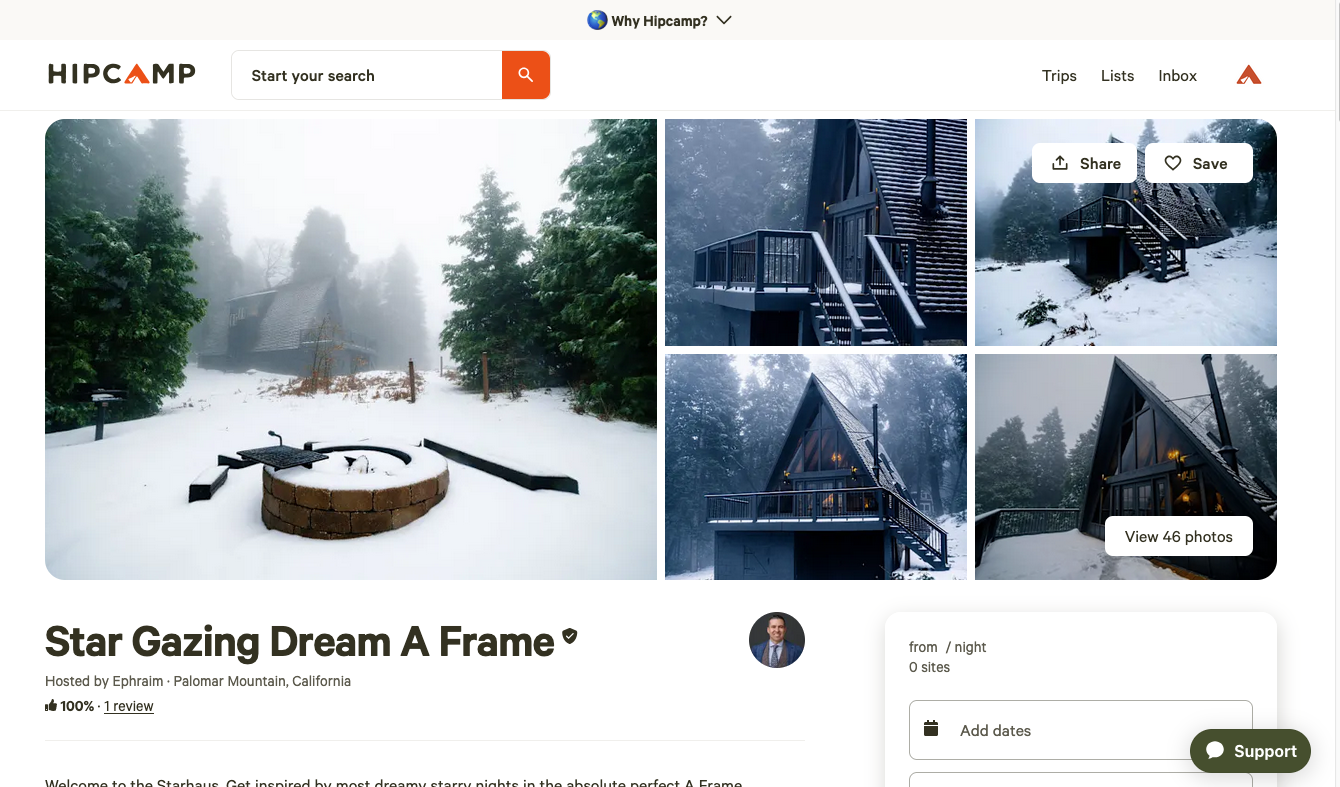Go to Trips in the navigation
This screenshot has width=1340, height=787.
tap(1059, 75)
